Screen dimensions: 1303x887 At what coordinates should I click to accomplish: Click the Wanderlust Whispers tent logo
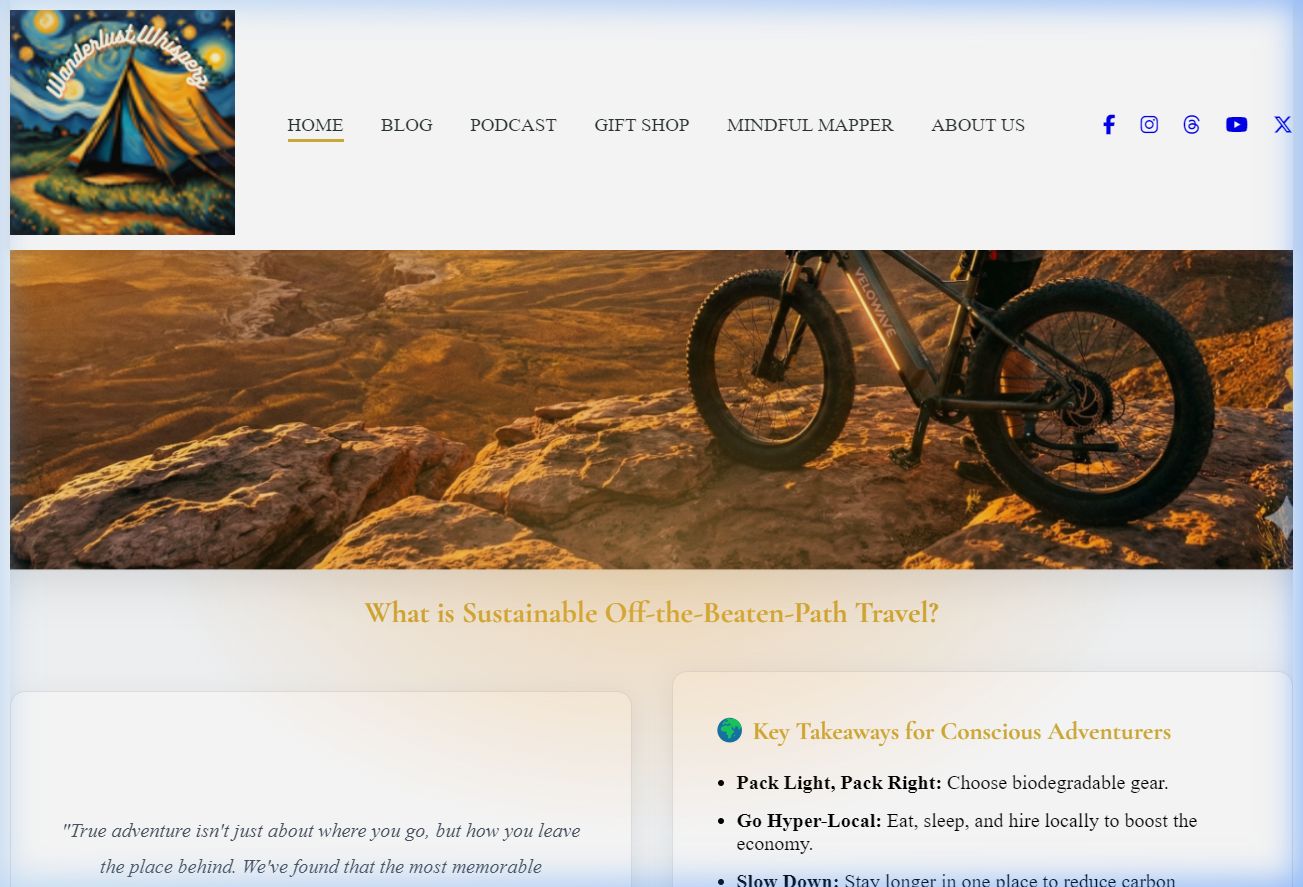122,123
